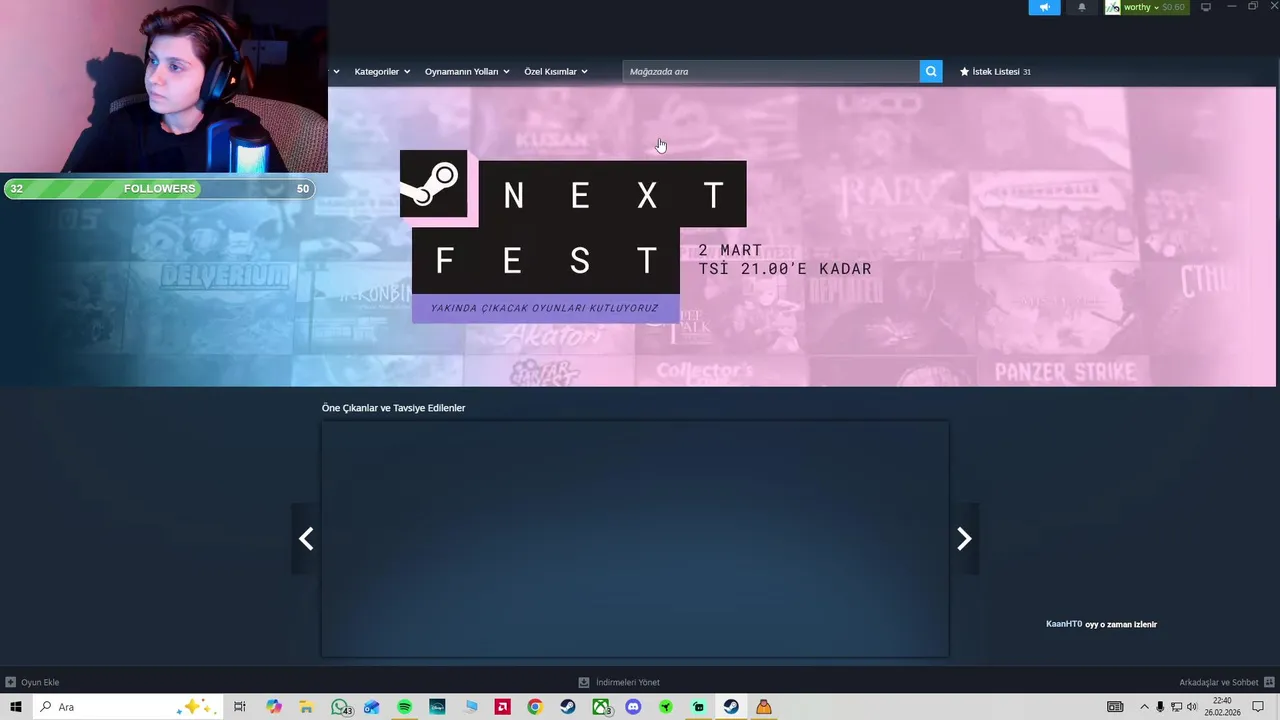Click the plus icon beside Oyun Ekle
The height and width of the screenshot is (720, 1280).
pyautogui.click(x=10, y=682)
